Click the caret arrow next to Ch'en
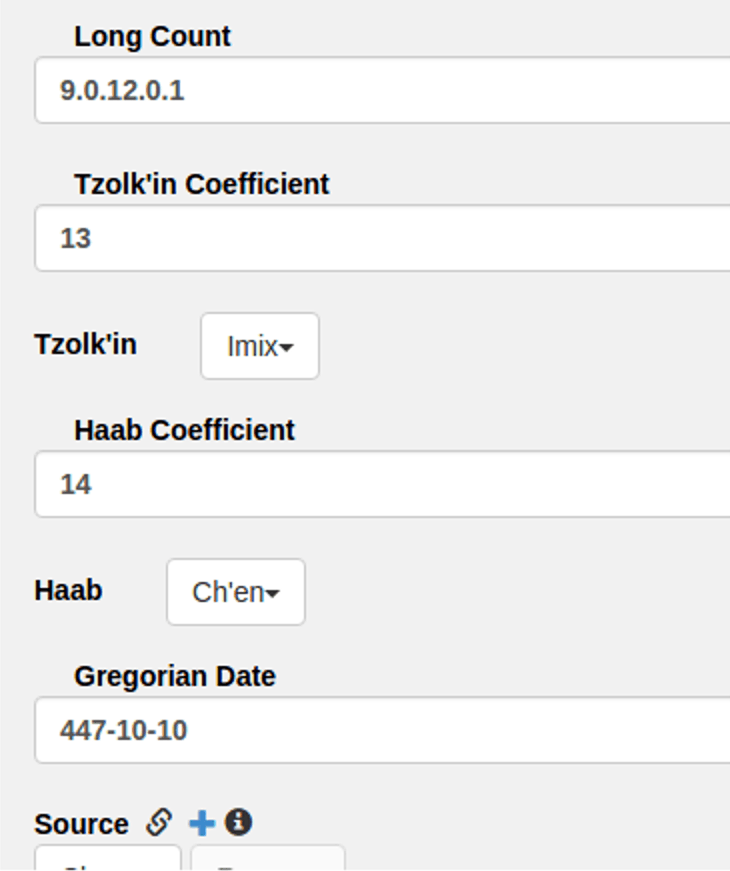The width and height of the screenshot is (730, 871). tap(272, 594)
